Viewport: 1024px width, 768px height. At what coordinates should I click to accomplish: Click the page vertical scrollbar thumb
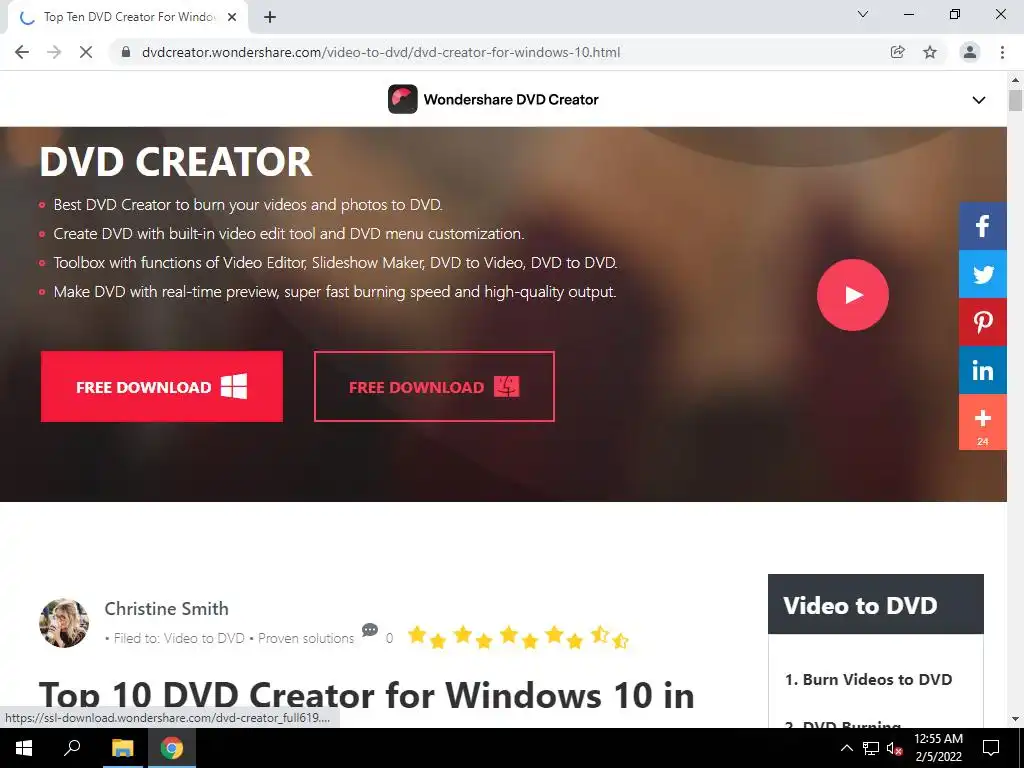1015,101
